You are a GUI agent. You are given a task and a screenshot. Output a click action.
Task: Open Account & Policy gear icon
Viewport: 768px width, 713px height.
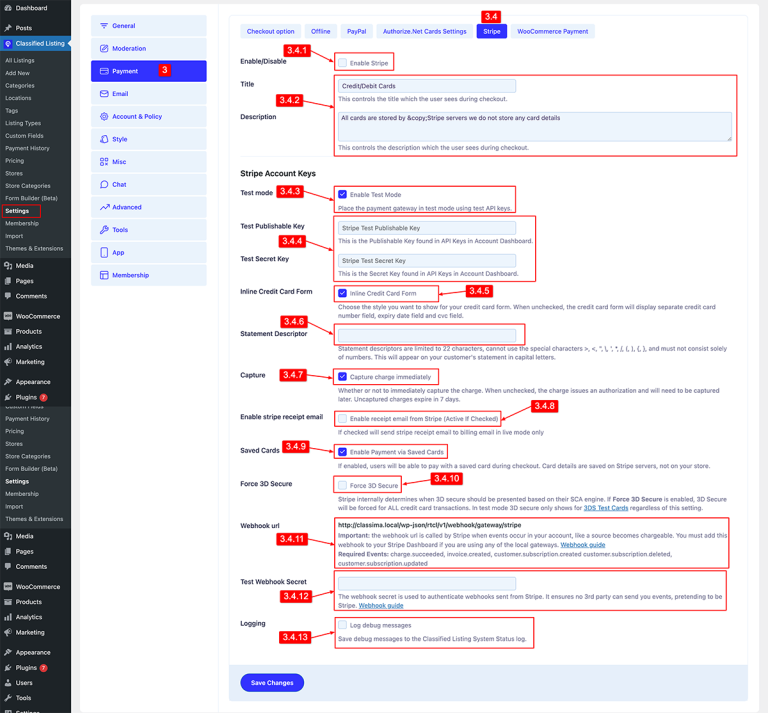click(x=104, y=117)
